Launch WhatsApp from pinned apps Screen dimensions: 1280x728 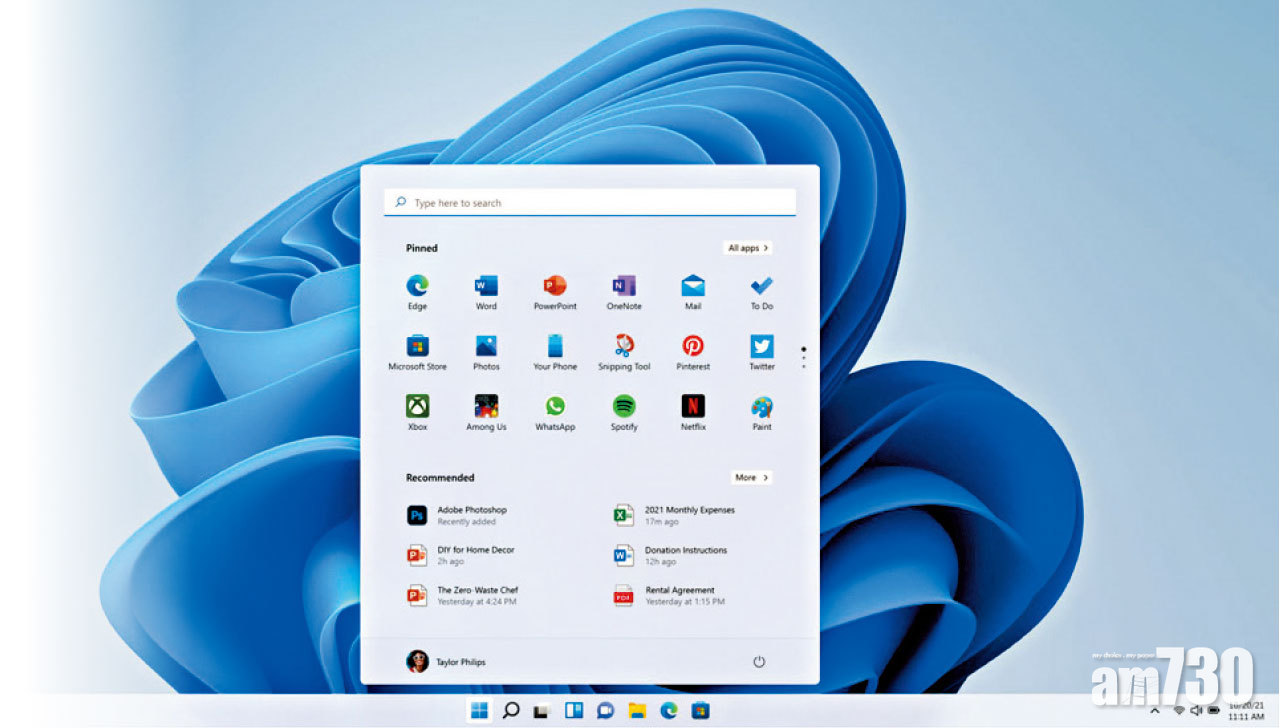(555, 407)
